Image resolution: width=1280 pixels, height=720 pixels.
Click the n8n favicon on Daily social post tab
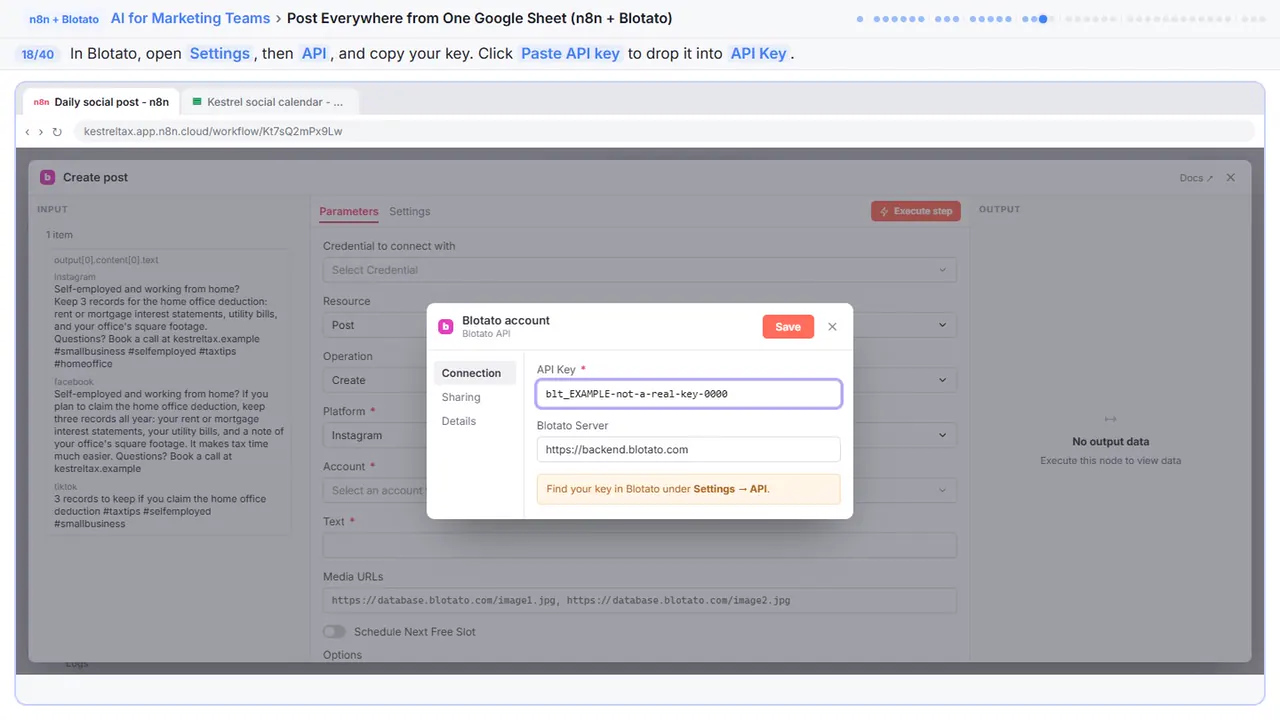point(41,102)
